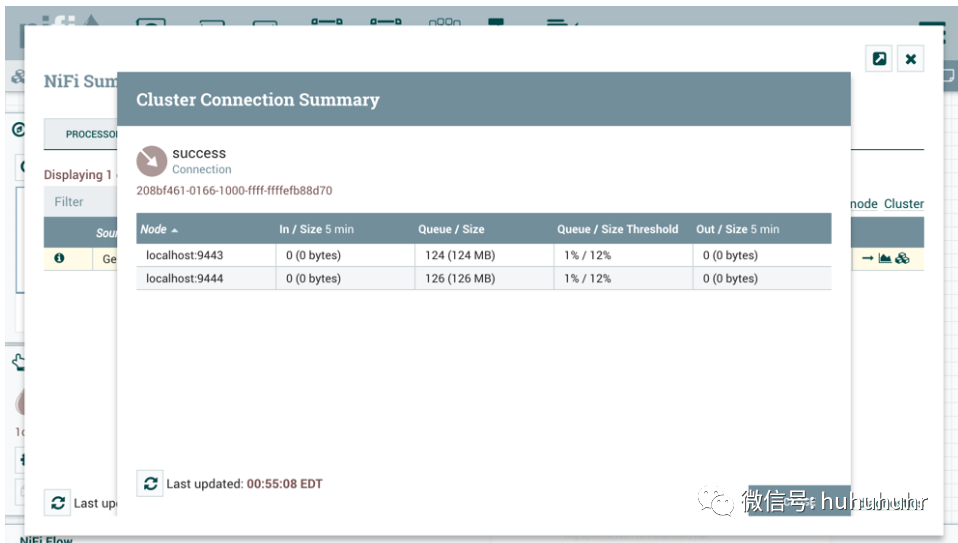Open the Cluster link in NiFi Summary
Image resolution: width=958 pixels, height=543 pixels.
904,203
